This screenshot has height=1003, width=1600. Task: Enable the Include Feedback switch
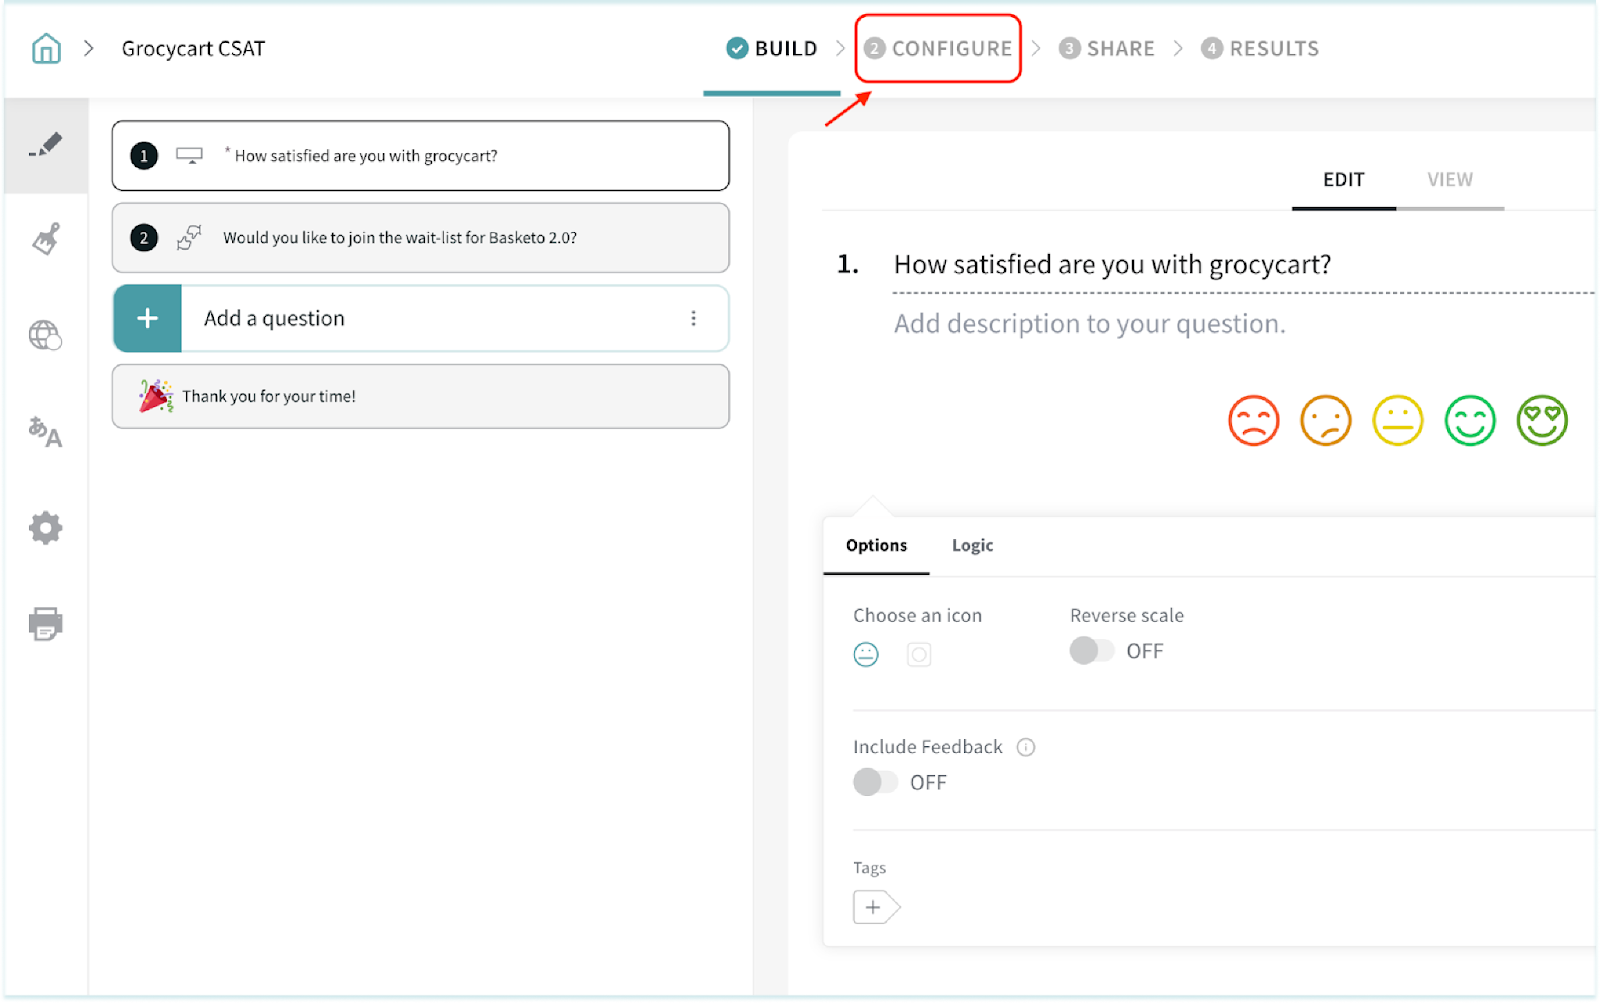(x=875, y=782)
